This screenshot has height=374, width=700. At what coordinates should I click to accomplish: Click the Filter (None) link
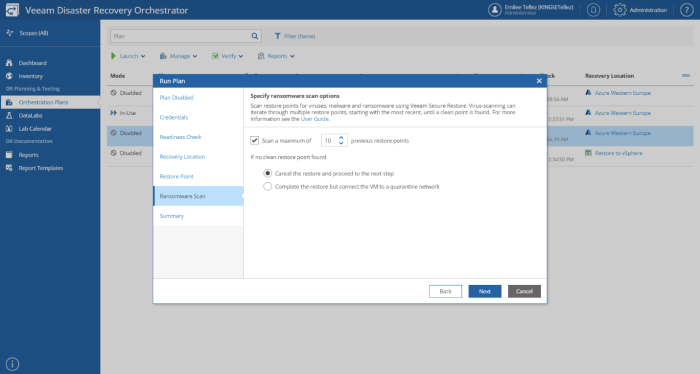click(300, 36)
